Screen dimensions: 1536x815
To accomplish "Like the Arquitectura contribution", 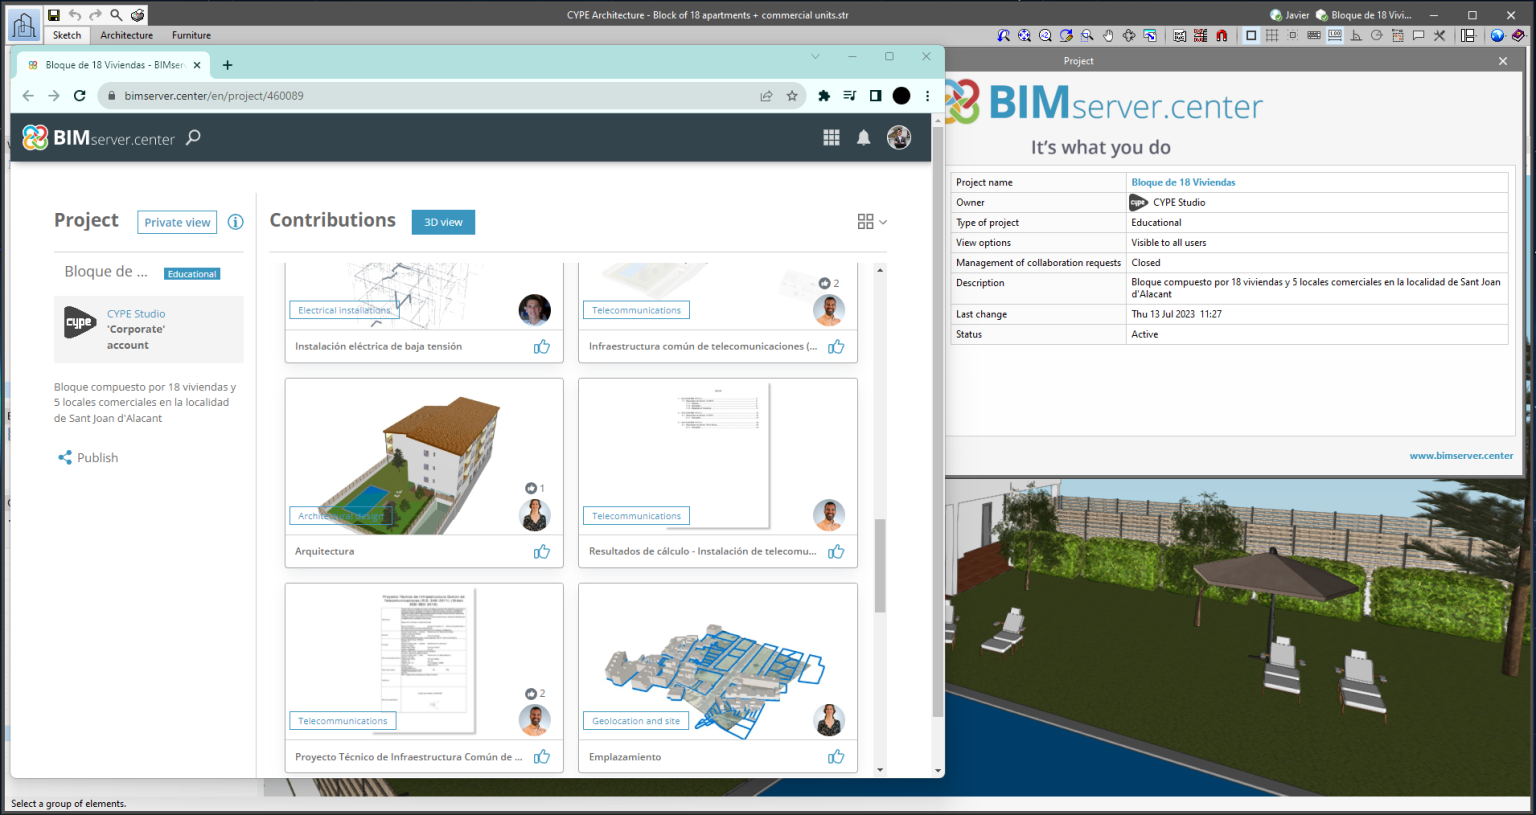I will (x=542, y=551).
